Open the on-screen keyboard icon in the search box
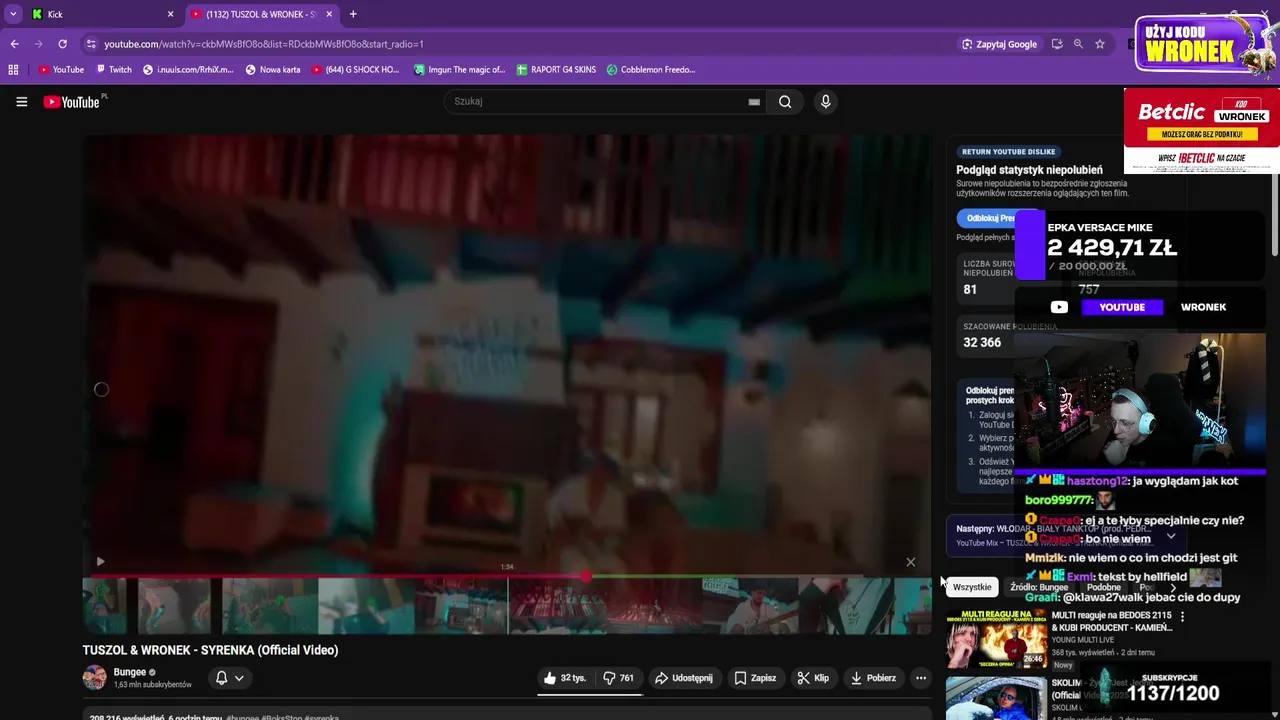 pos(754,101)
